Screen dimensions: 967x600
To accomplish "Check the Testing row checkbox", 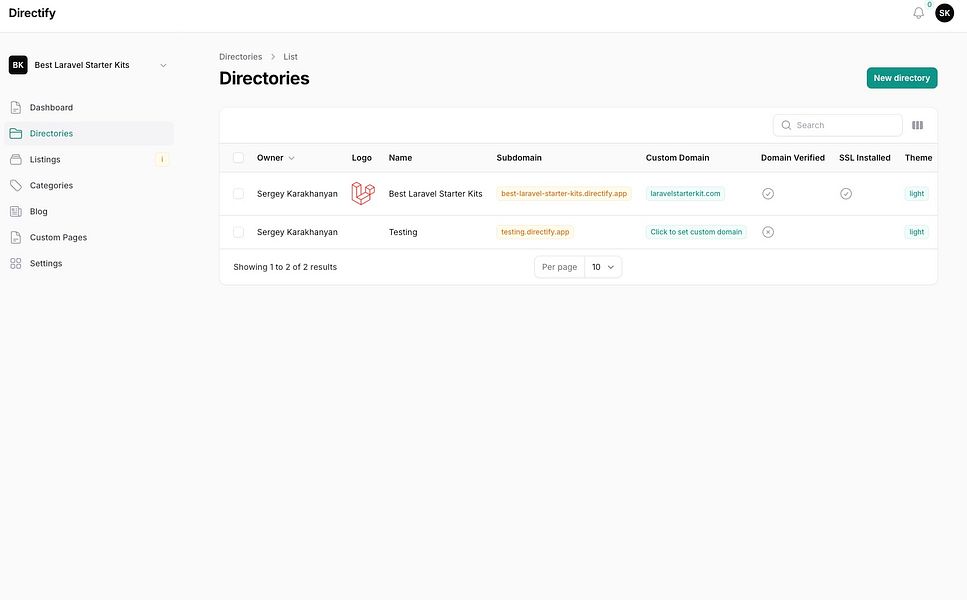I will (x=236, y=229).
